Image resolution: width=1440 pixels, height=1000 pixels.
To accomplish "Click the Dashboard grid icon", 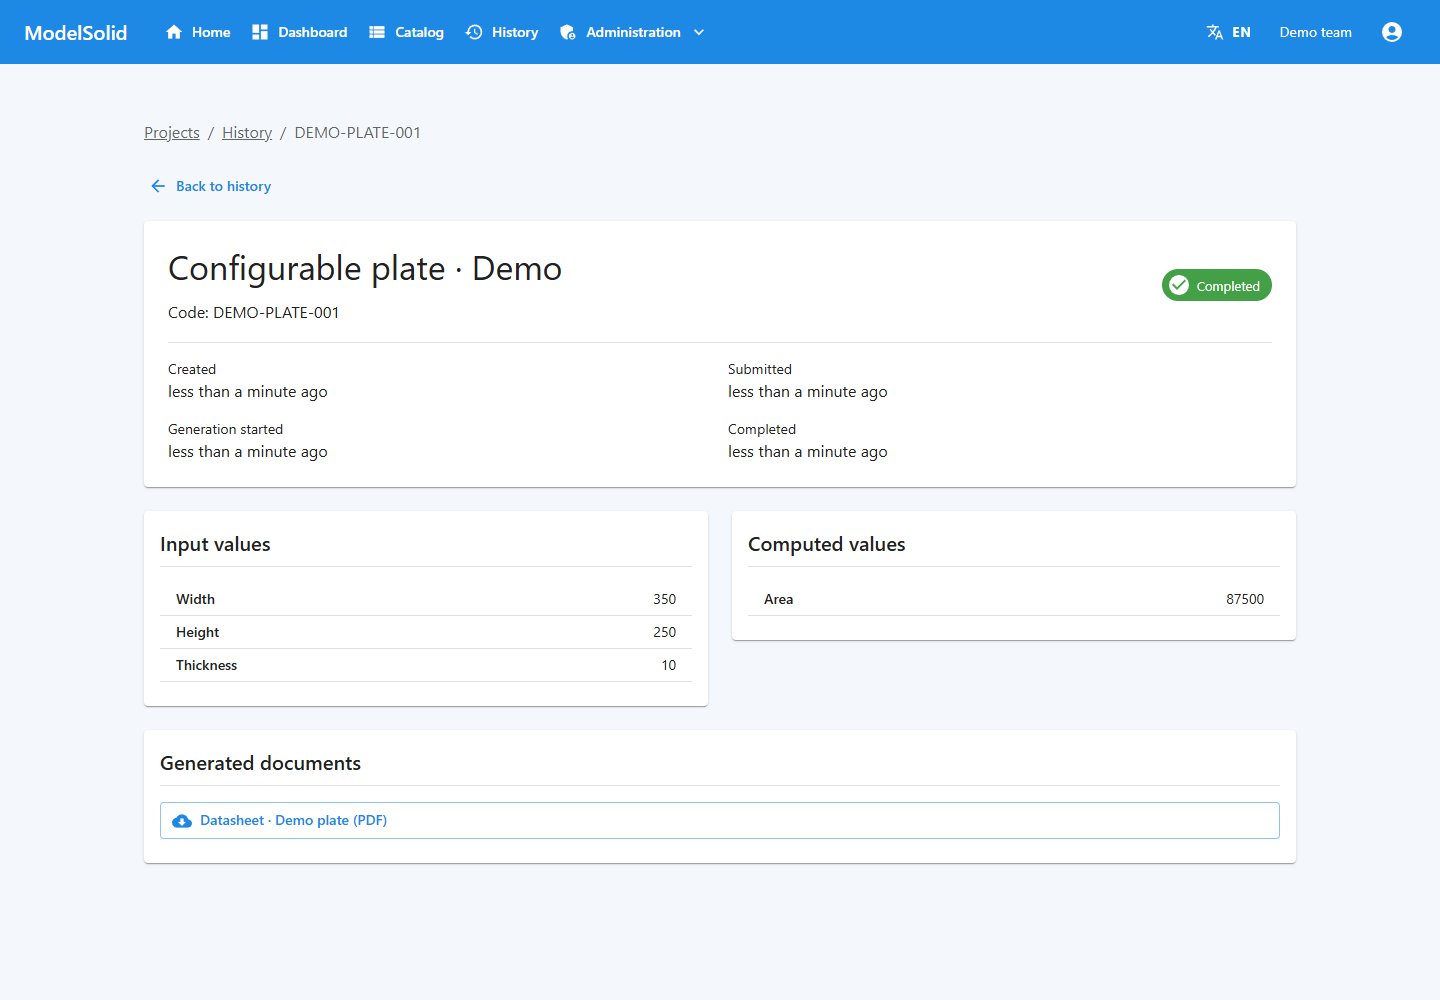I will [260, 32].
